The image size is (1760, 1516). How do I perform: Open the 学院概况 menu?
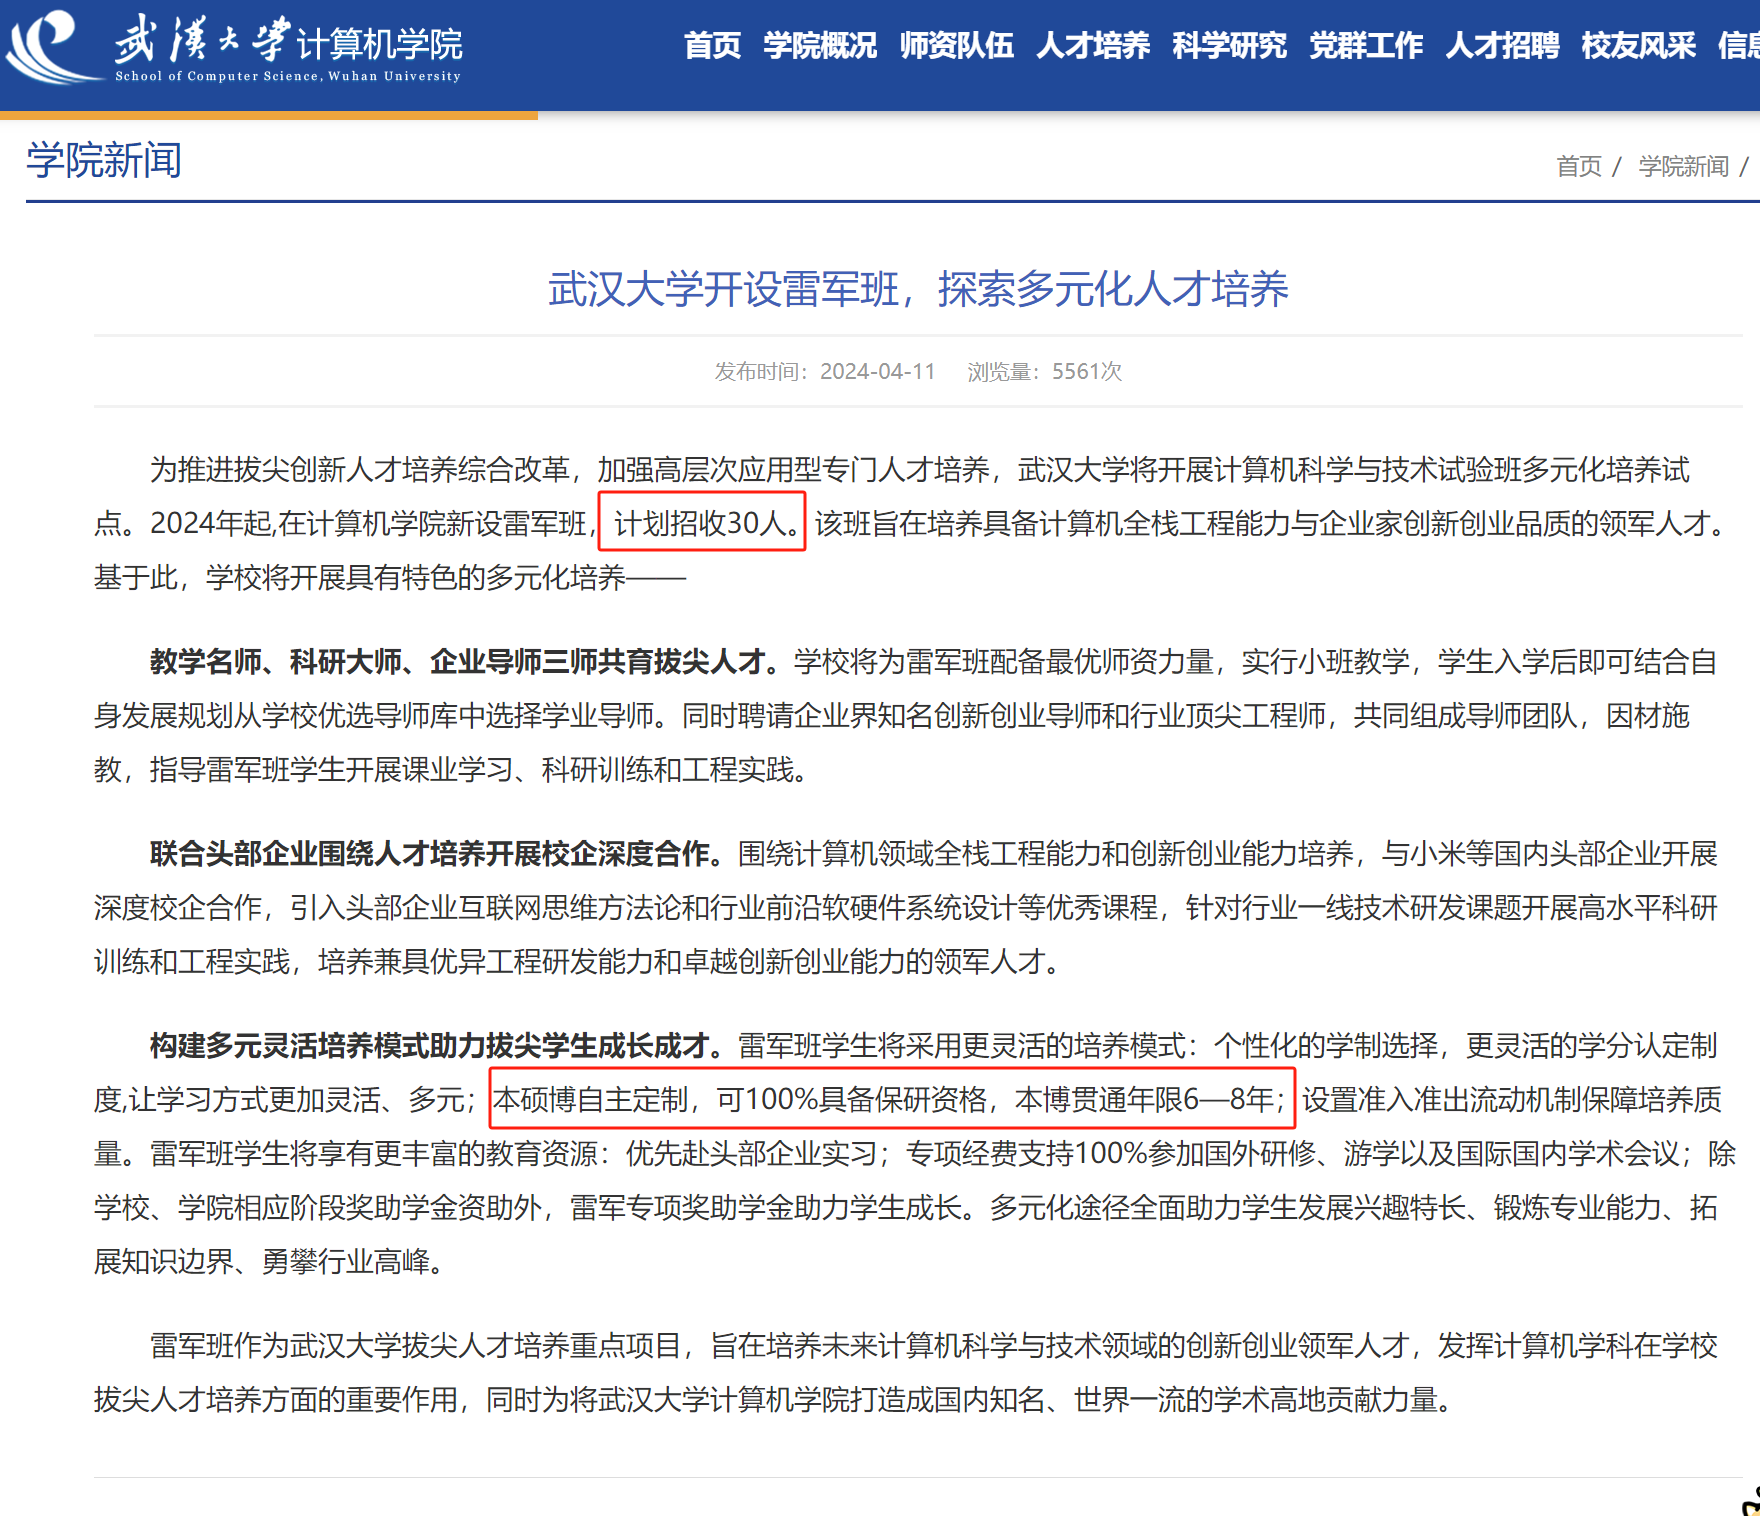tap(819, 46)
